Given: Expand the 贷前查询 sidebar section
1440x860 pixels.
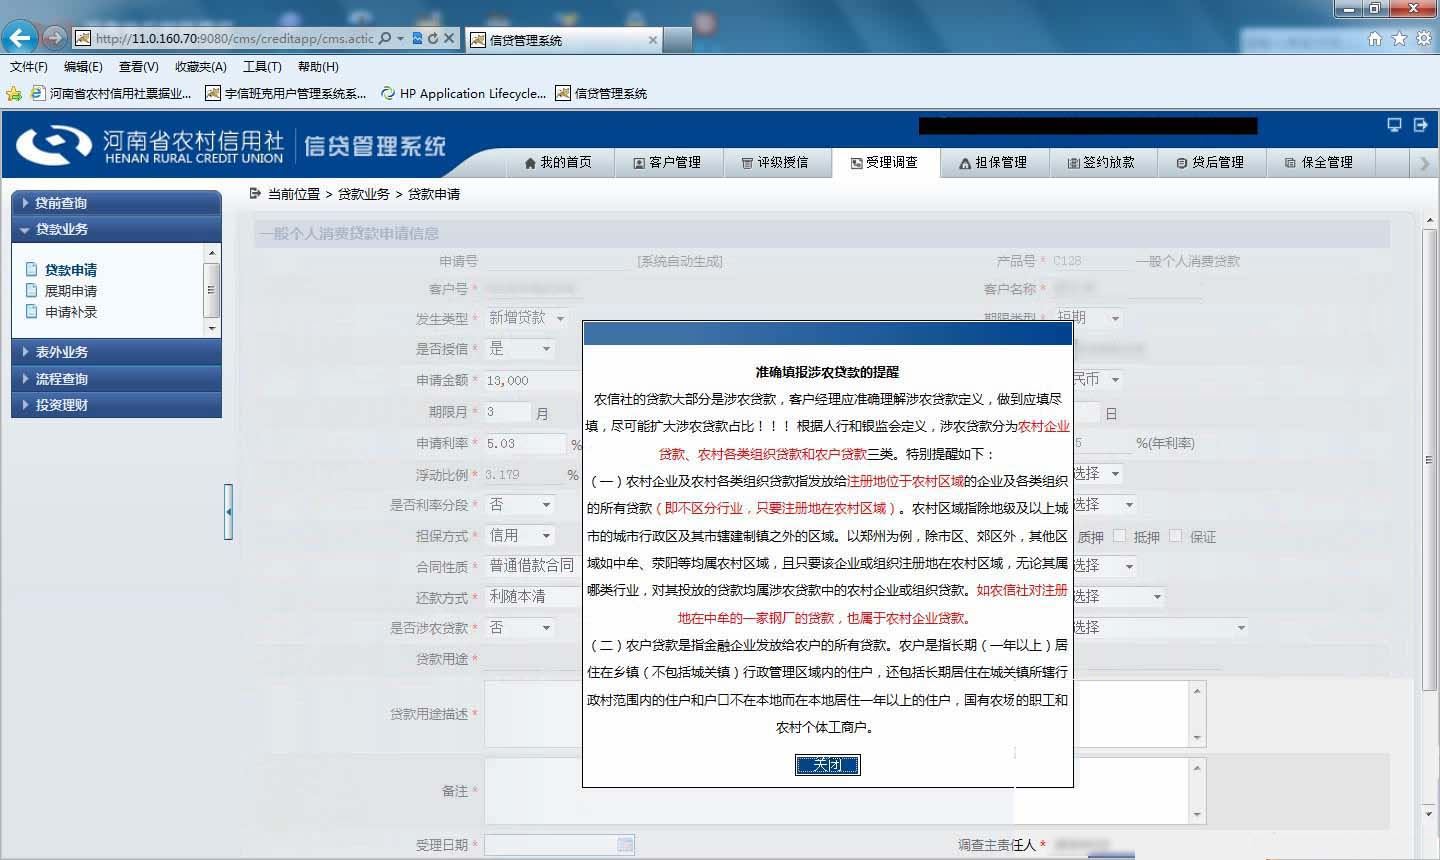Looking at the screenshot, I should click(x=116, y=202).
